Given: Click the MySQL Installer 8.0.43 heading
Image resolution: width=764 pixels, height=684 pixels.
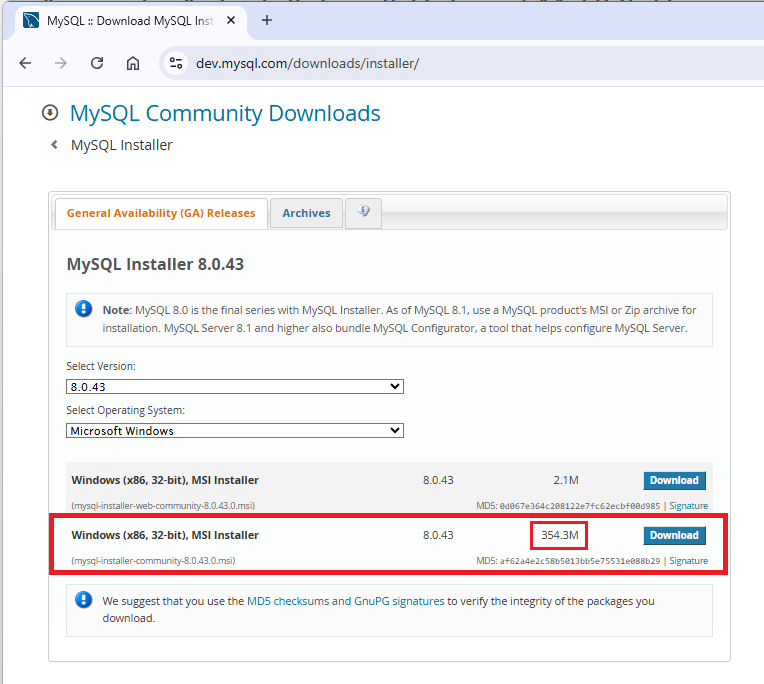Looking at the screenshot, I should 155,264.
